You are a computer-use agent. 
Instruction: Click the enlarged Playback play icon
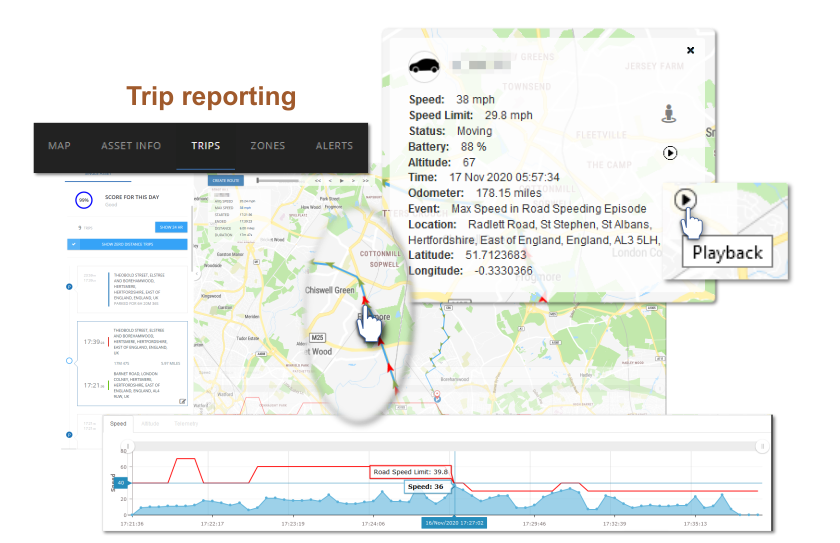(x=685, y=200)
